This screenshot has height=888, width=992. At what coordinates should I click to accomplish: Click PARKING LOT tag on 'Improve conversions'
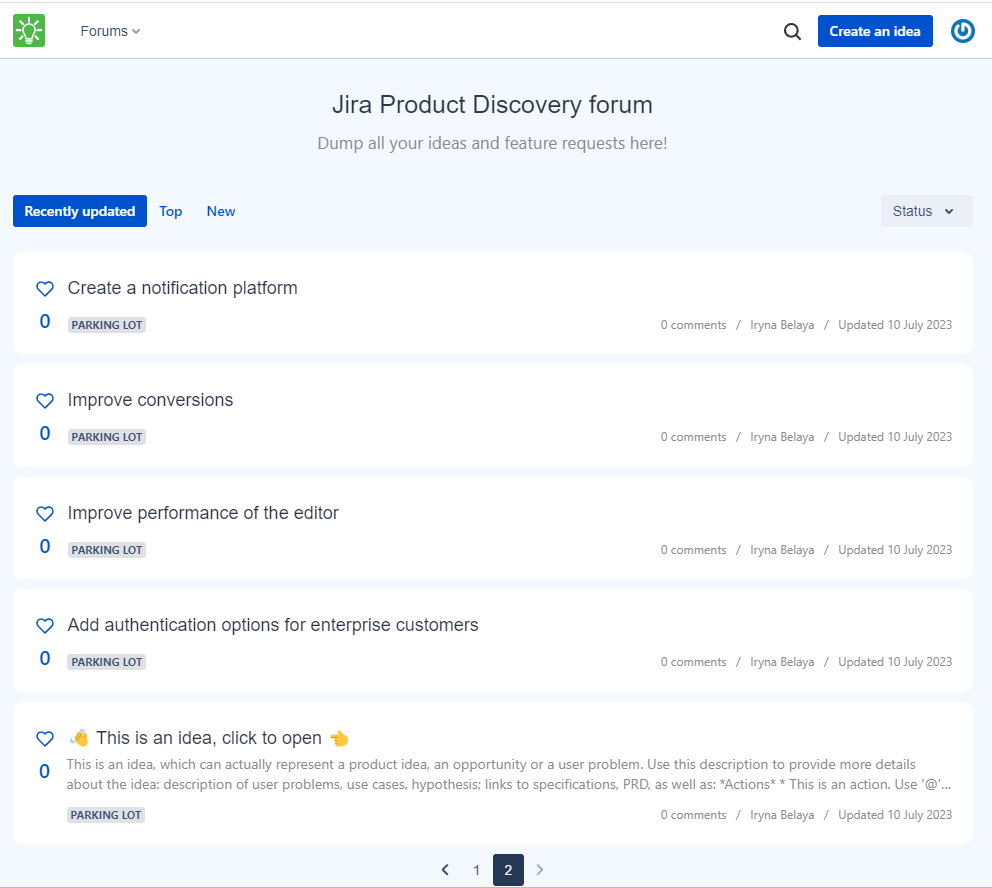tap(106, 437)
